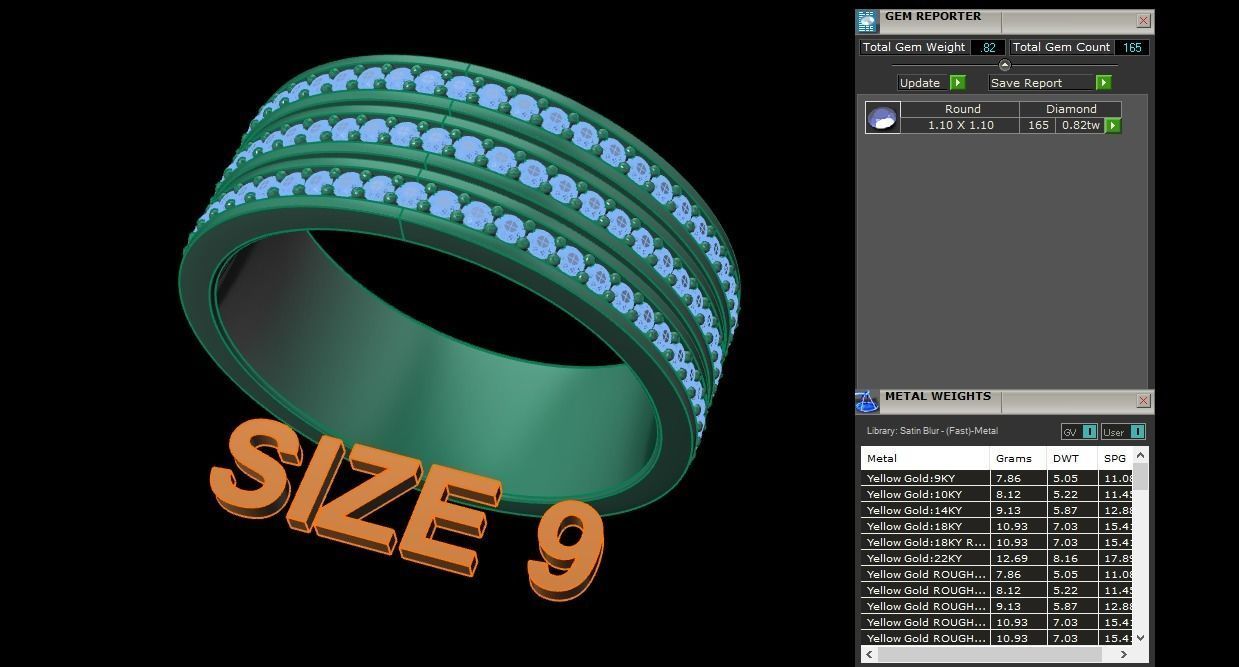Select the Yellow Gold:22KY row

tap(997, 558)
